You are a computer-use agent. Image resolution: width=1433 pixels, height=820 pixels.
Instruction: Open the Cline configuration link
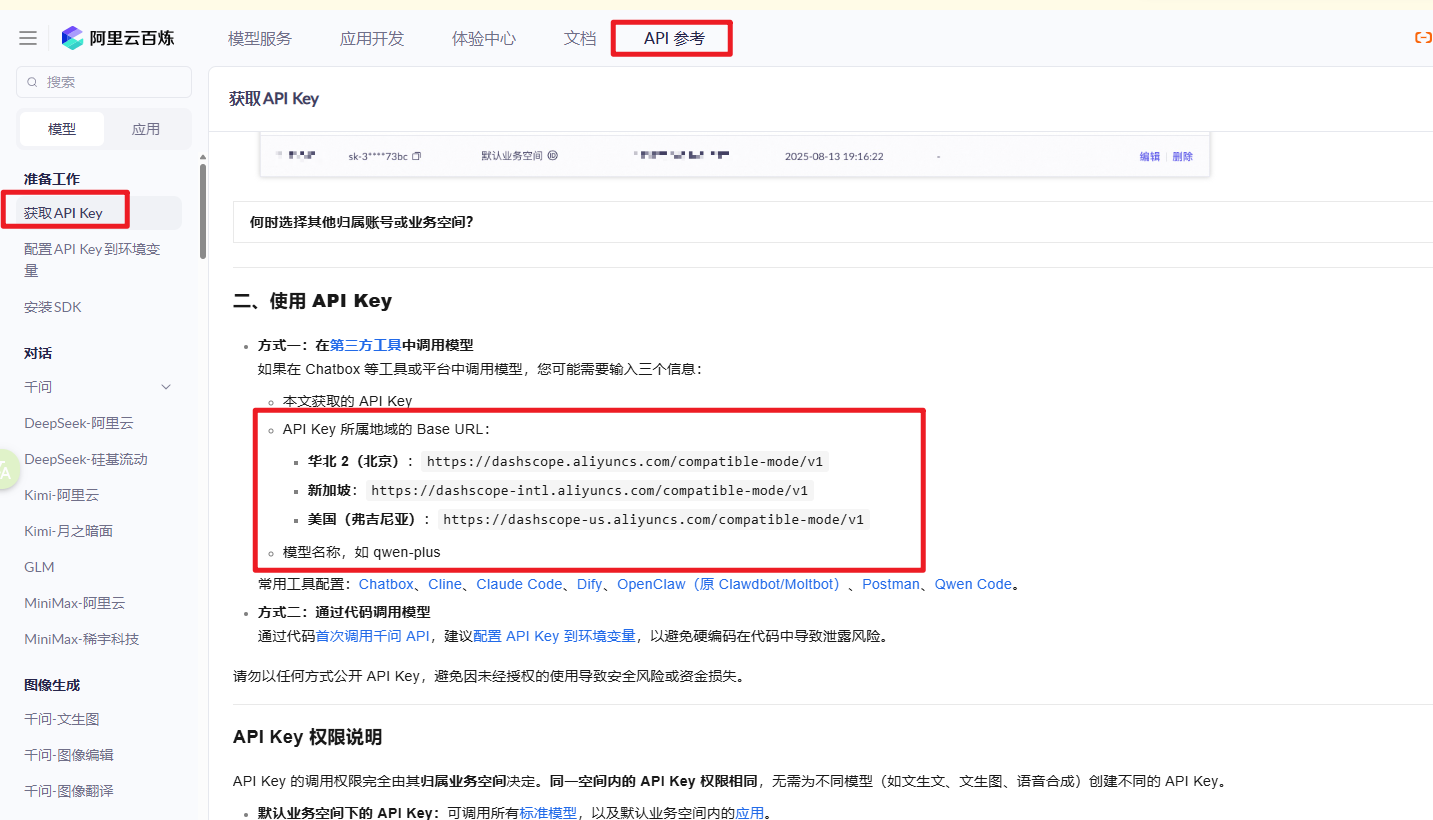445,584
